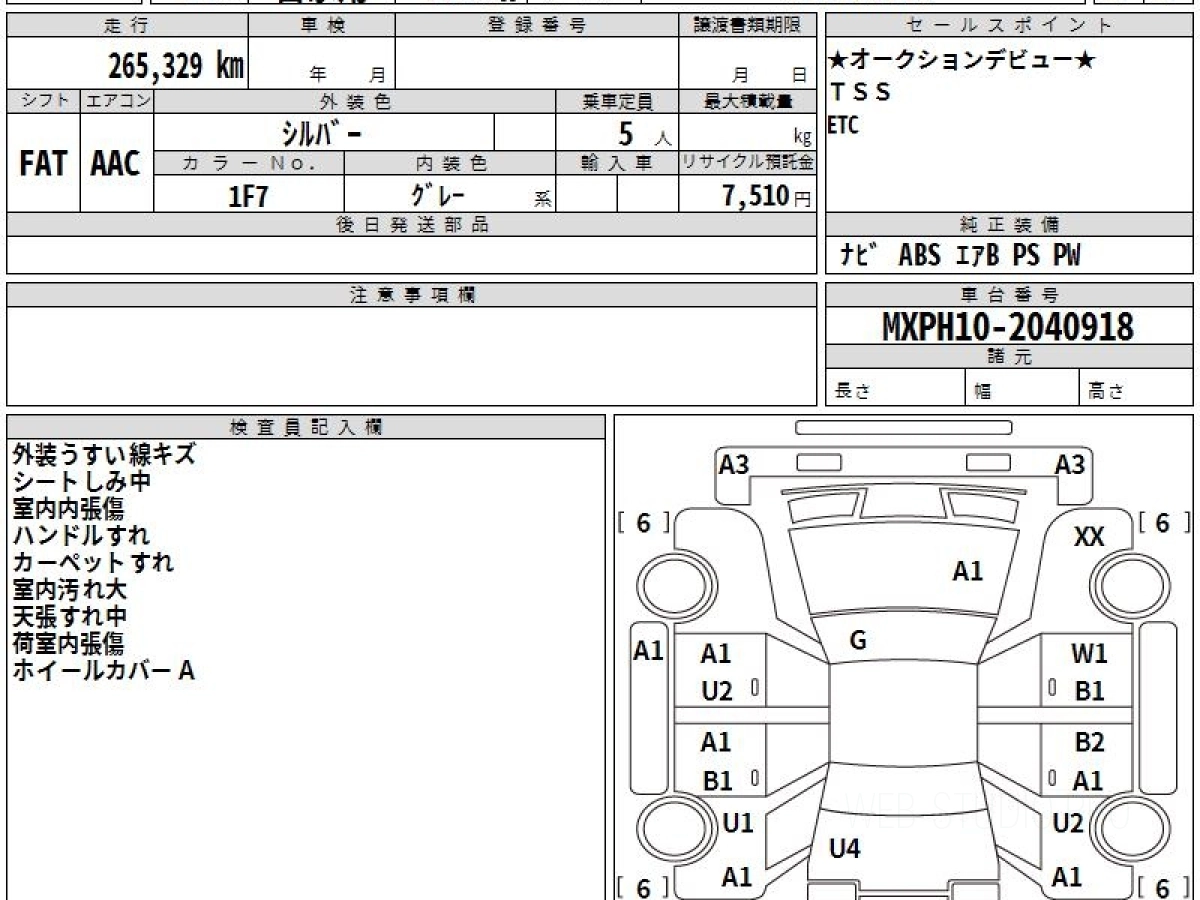Click the ★オークションデビュー★ sales point line
1200x900 pixels.
click(963, 60)
